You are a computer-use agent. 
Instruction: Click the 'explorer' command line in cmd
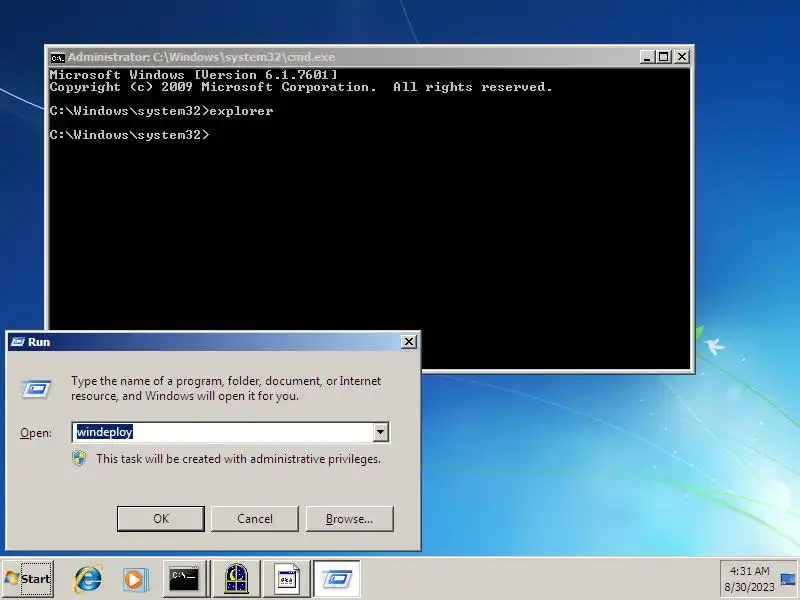tap(161, 111)
